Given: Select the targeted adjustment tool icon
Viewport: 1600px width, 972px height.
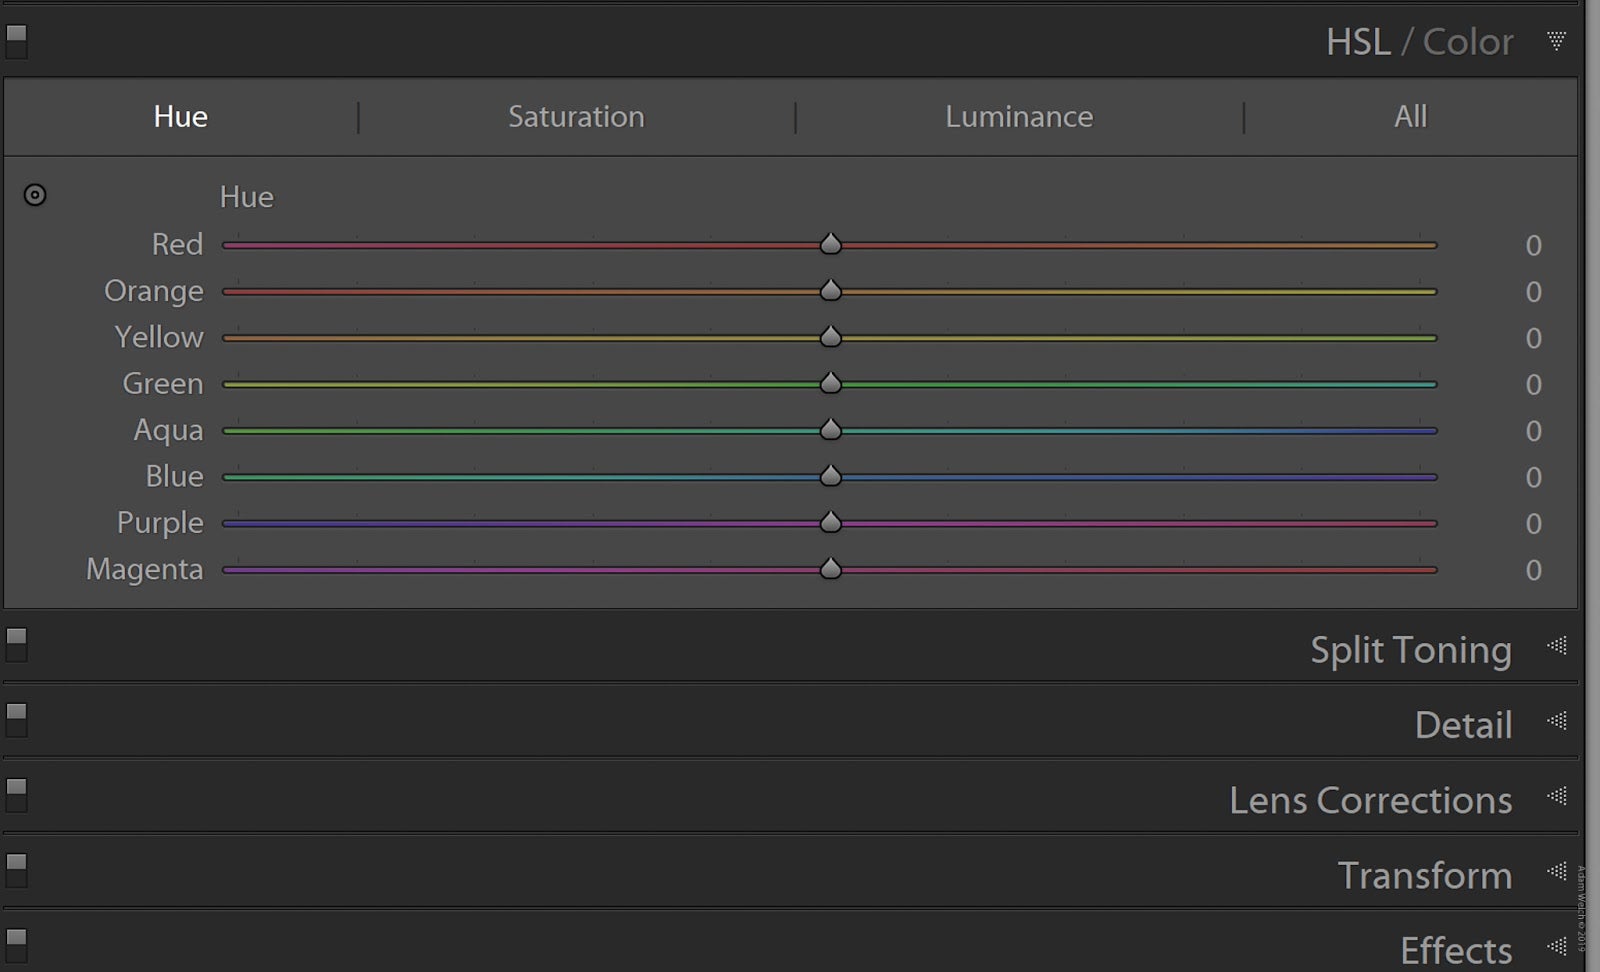Looking at the screenshot, I should click(34, 195).
